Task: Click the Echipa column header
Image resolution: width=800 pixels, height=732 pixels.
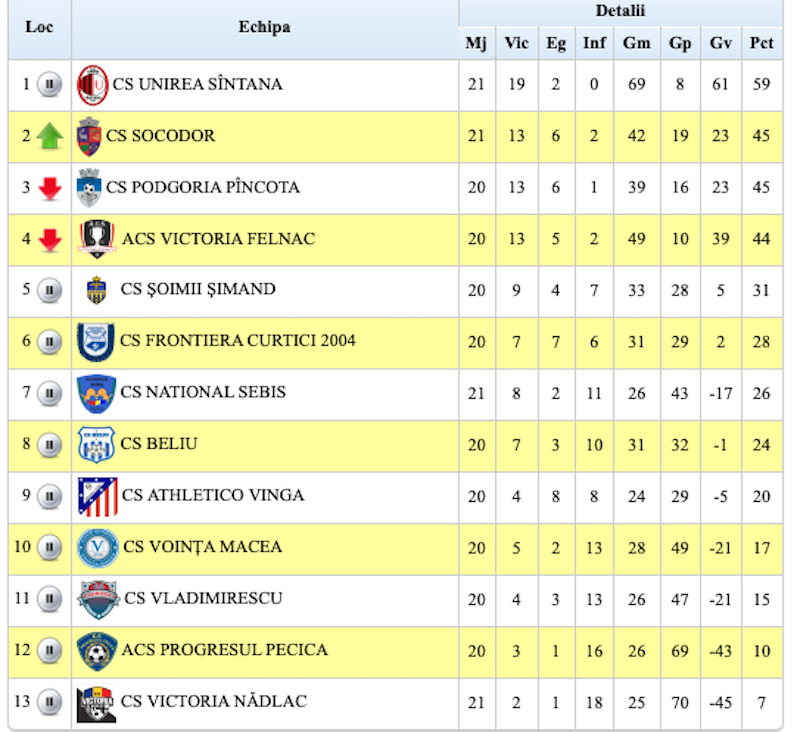Action: (265, 28)
